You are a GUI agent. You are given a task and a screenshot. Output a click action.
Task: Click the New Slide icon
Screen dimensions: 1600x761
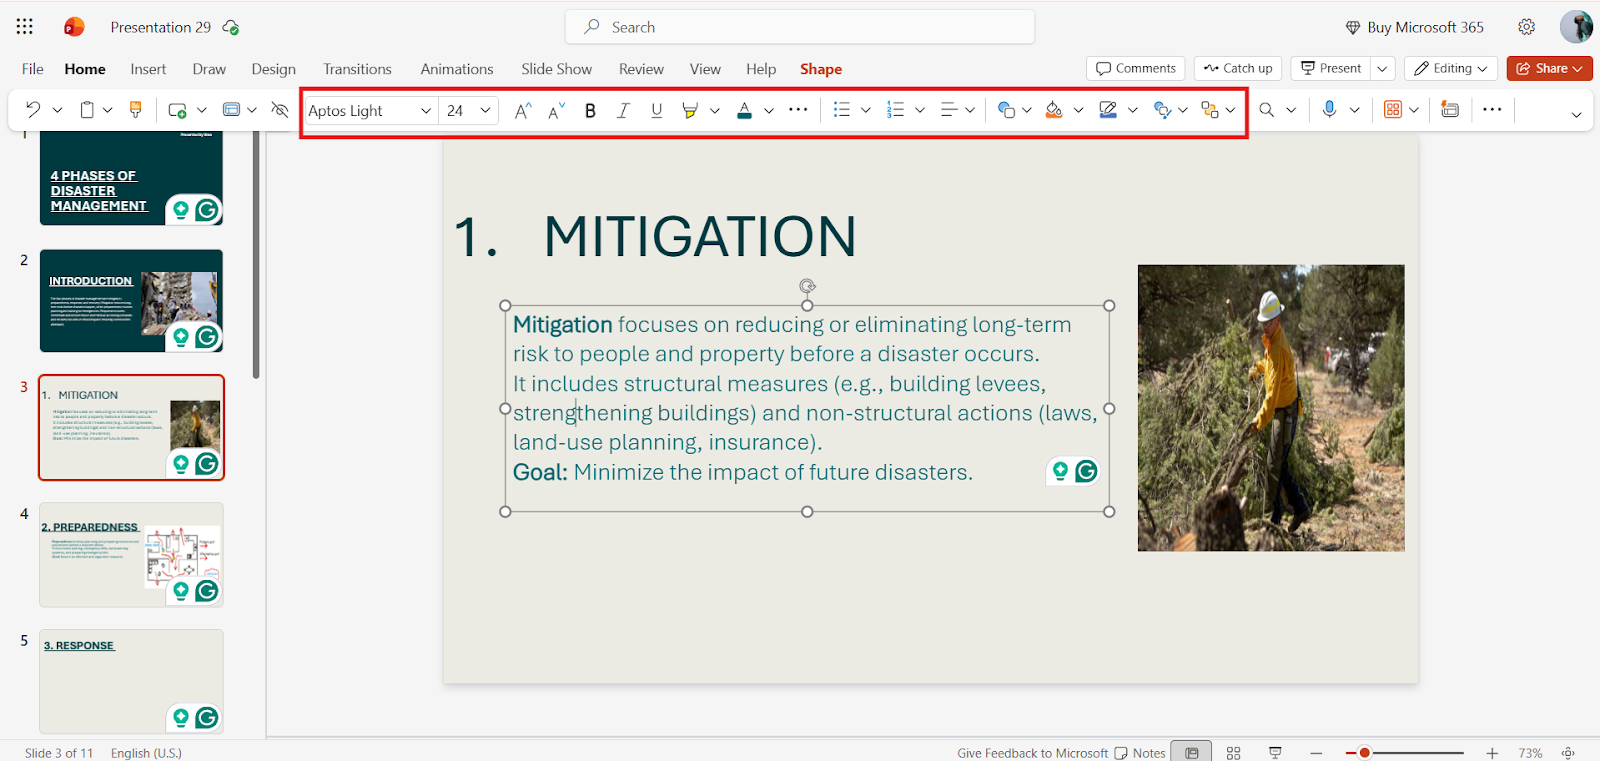click(x=177, y=110)
